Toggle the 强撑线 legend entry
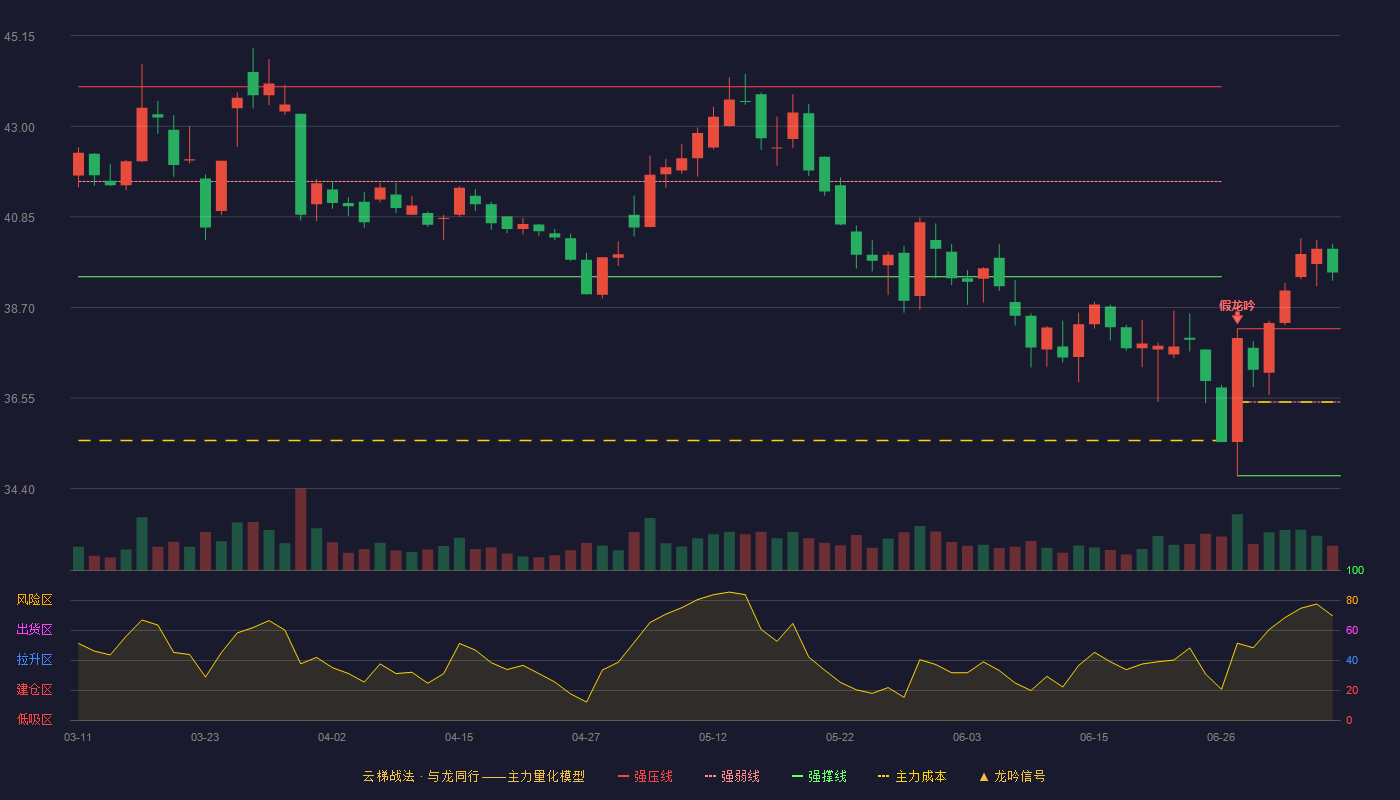The width and height of the screenshot is (1400, 800). [x=819, y=776]
